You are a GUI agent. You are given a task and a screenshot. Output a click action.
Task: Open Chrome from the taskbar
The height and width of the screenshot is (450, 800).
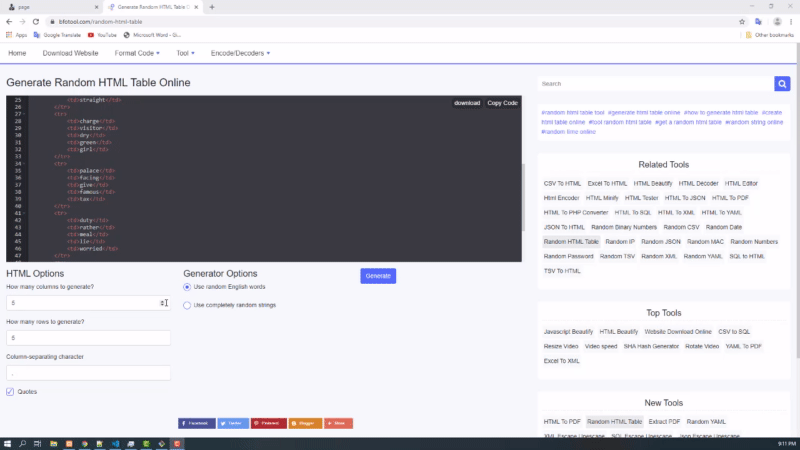point(85,444)
